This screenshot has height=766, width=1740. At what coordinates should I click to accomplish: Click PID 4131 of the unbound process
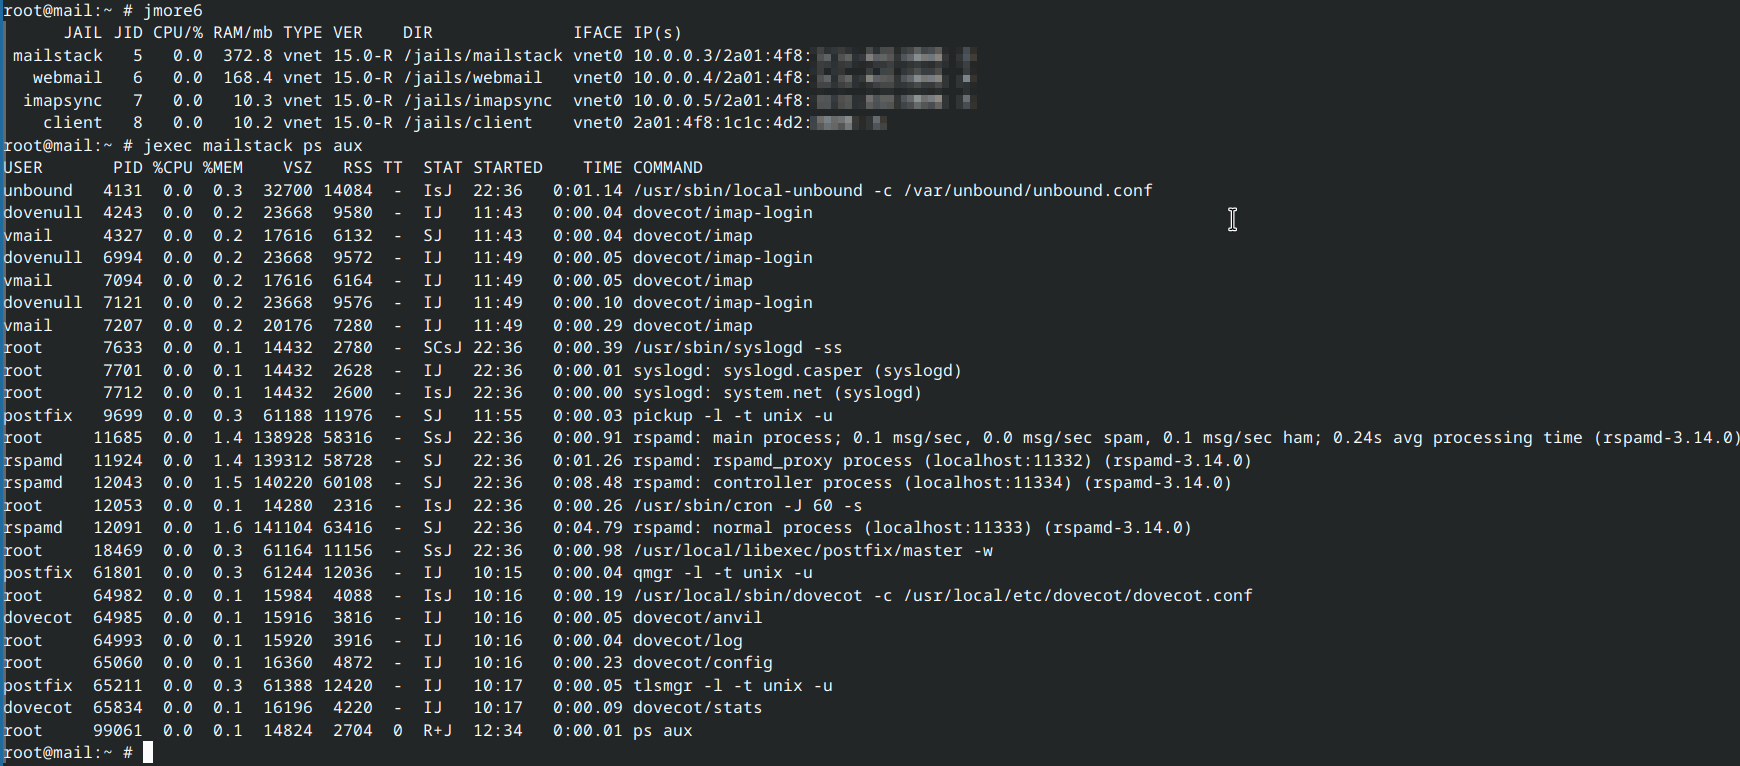click(122, 191)
